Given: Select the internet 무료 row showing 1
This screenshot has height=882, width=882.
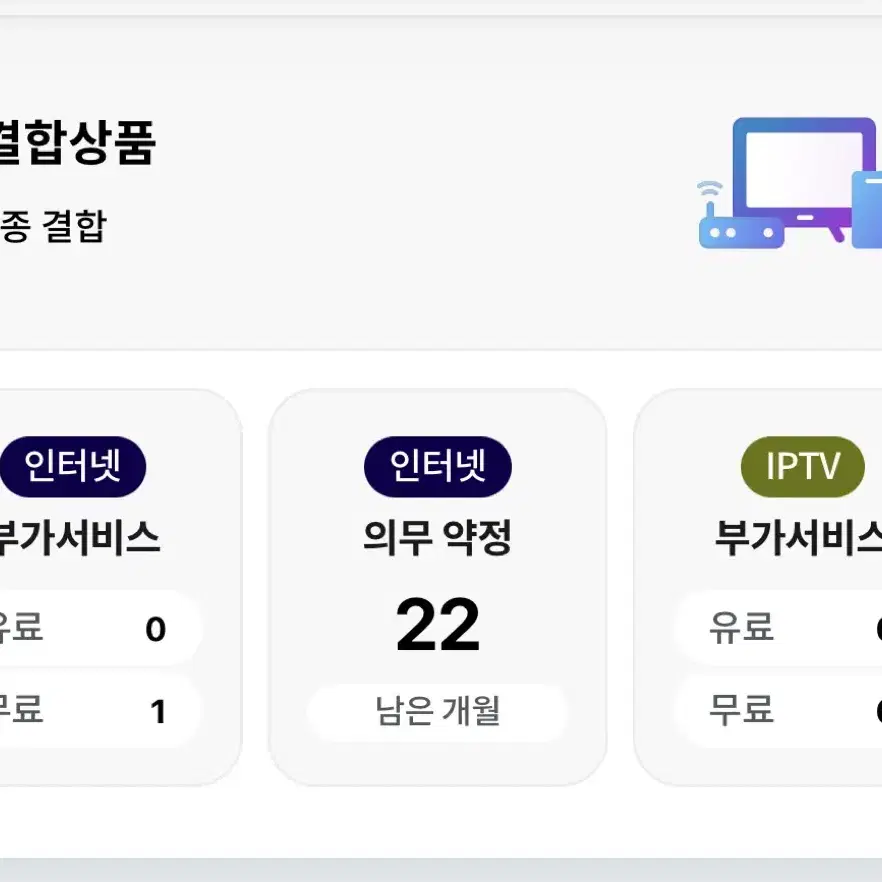Looking at the screenshot, I should [100, 711].
